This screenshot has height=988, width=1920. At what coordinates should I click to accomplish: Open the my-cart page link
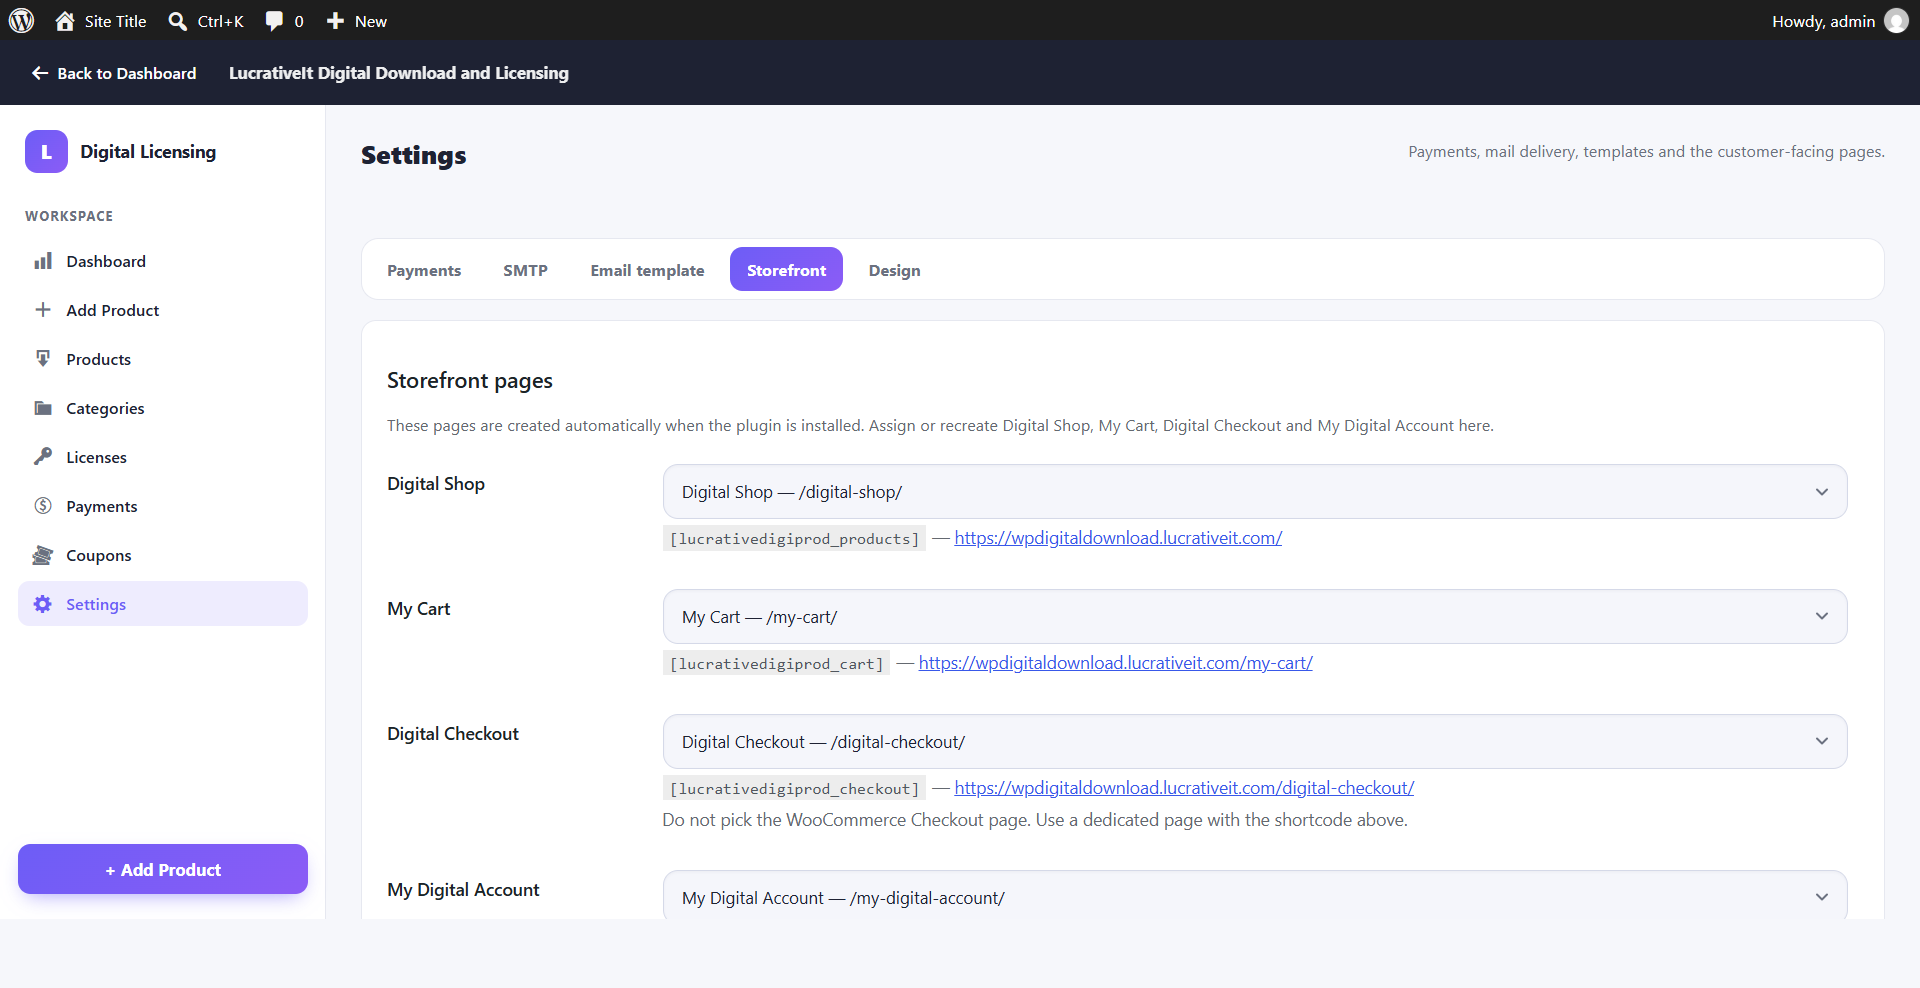(x=1115, y=663)
